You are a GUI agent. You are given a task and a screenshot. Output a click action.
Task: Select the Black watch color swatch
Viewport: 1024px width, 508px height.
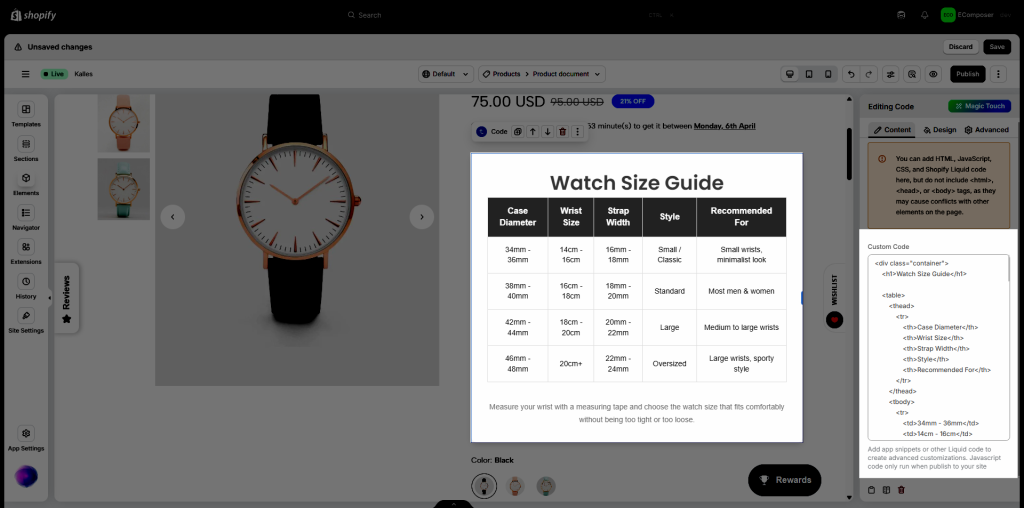pyautogui.click(x=484, y=486)
